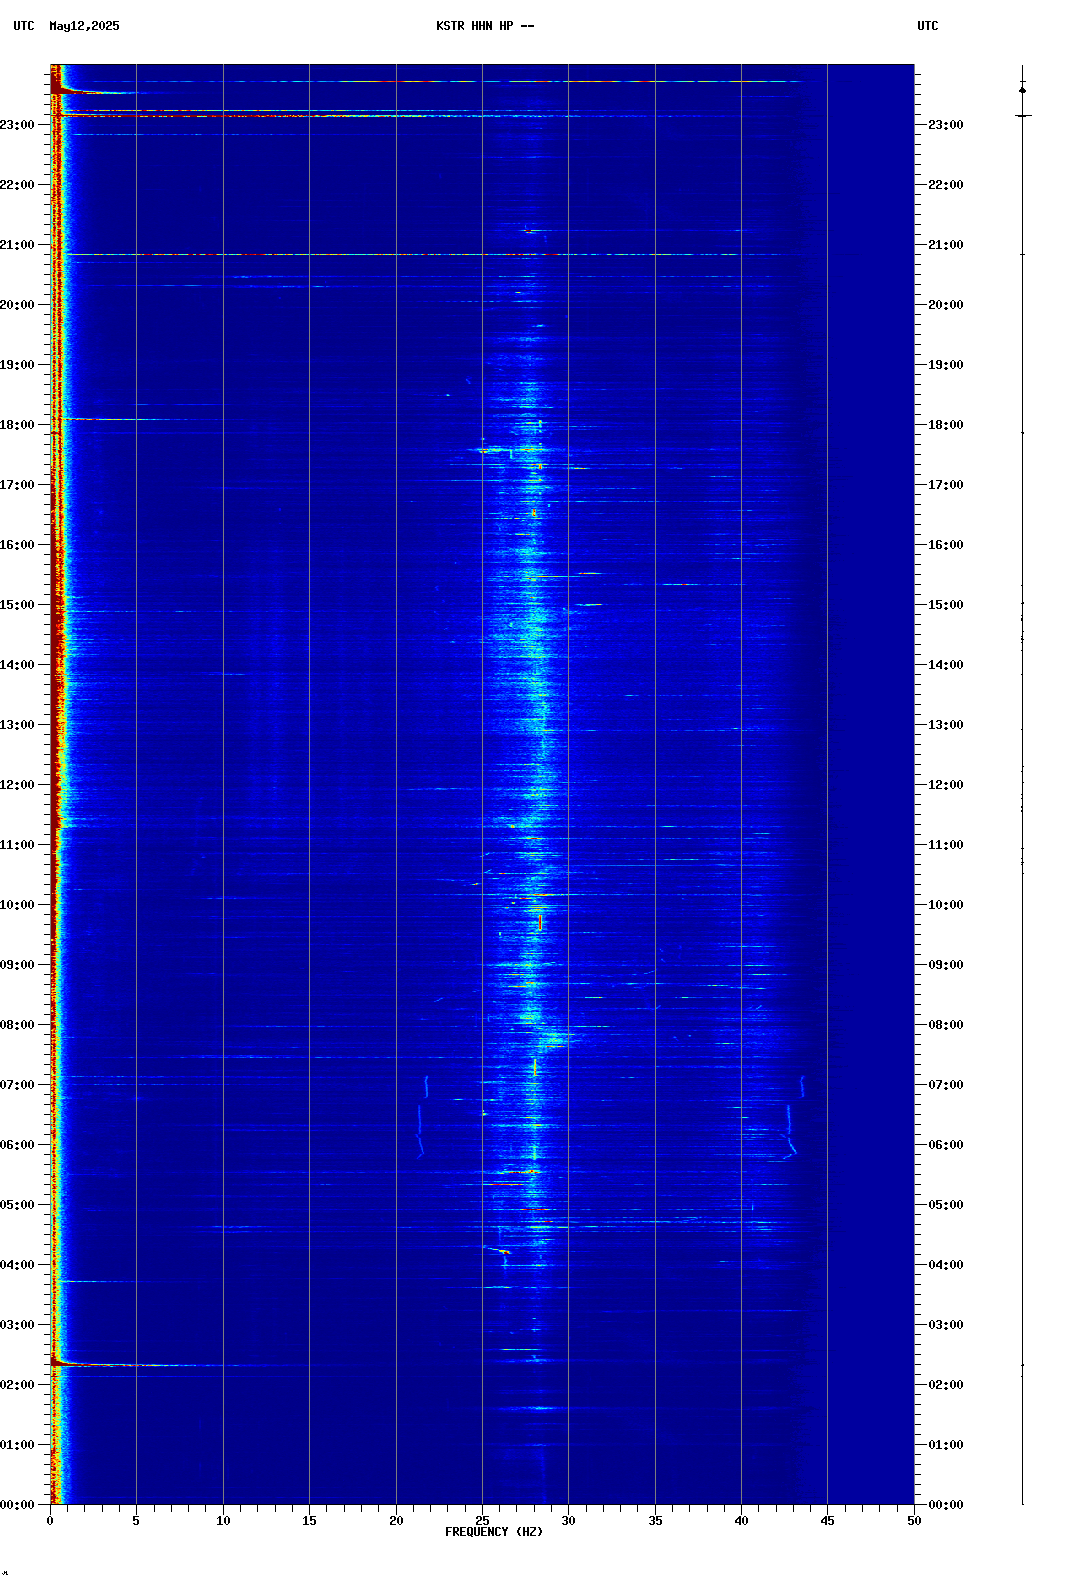1066x1584 pixels.
Task: Click 07:00 on the right time axis
Action: [946, 1085]
